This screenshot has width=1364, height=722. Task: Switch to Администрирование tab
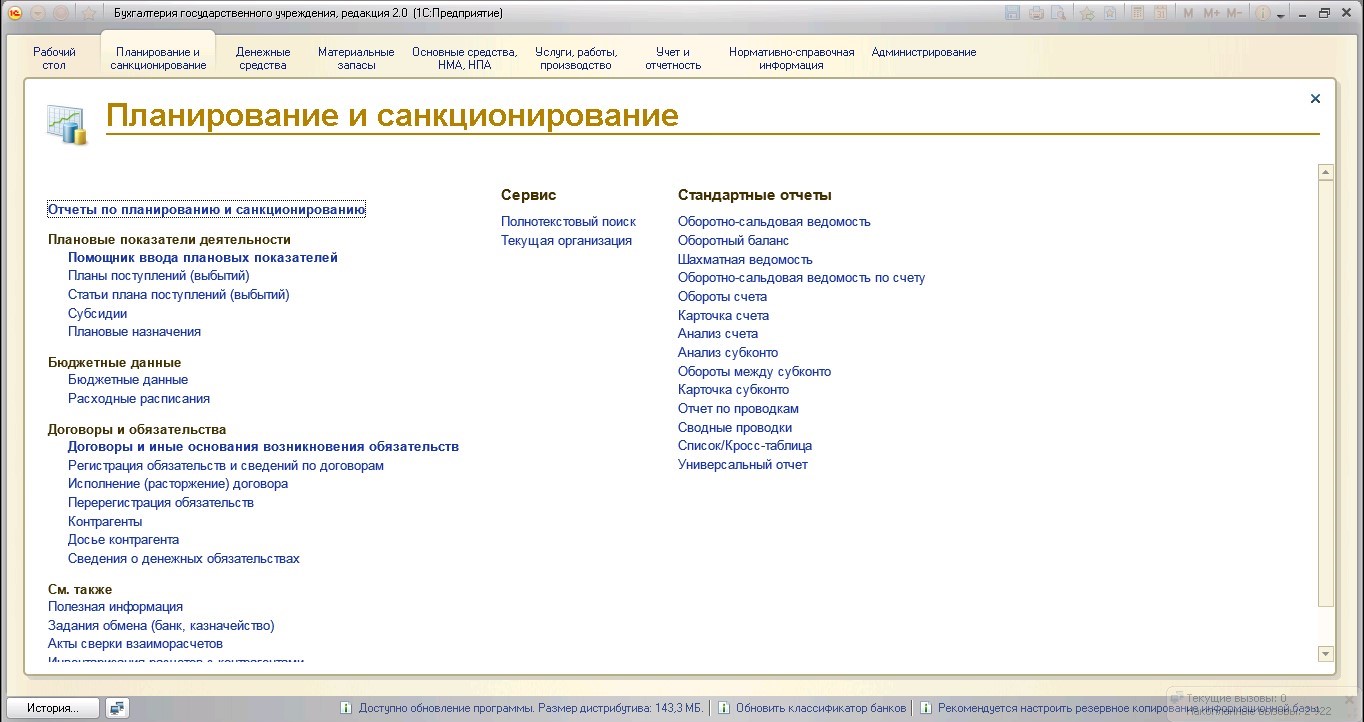coord(924,52)
